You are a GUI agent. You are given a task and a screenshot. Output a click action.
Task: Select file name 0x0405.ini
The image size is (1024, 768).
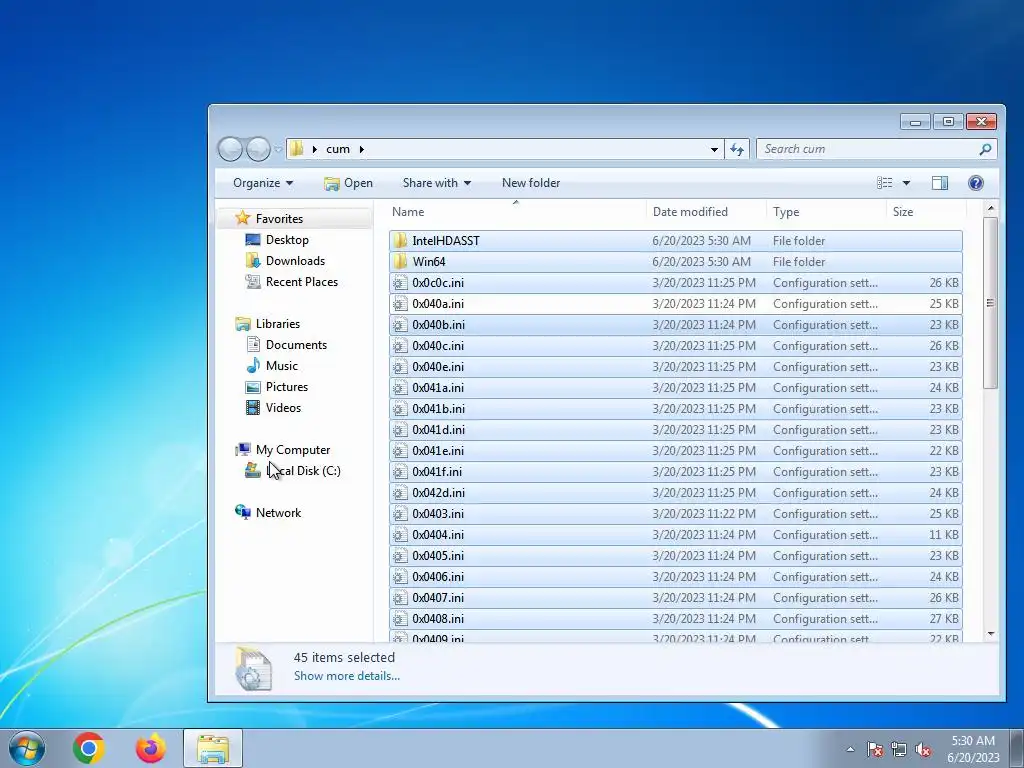pos(438,555)
